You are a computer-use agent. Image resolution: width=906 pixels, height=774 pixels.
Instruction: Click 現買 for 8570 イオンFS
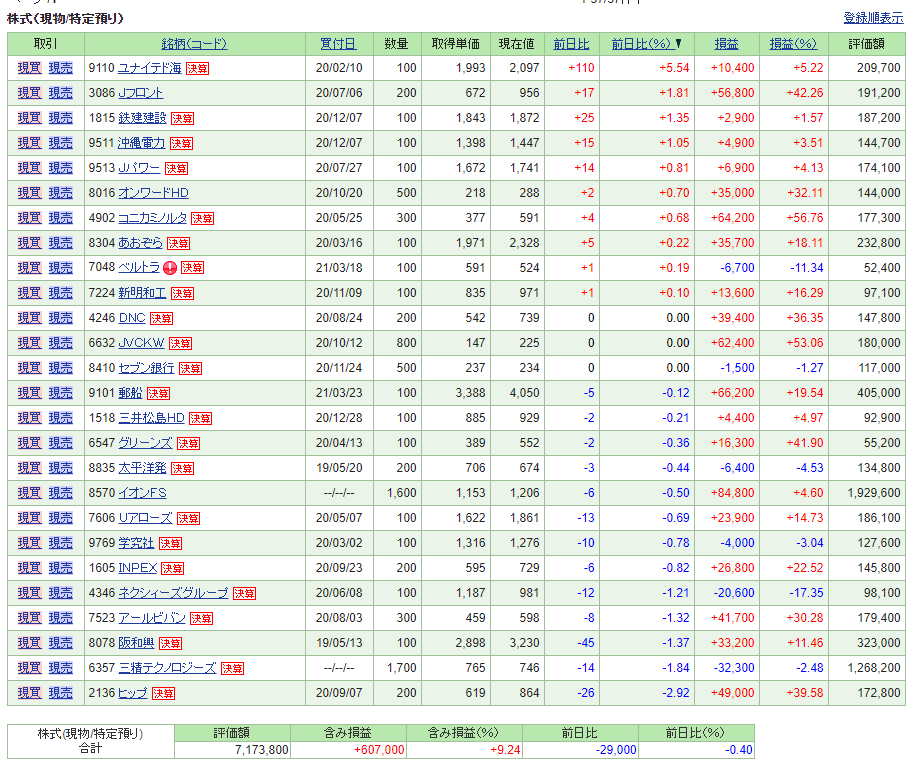(x=29, y=493)
